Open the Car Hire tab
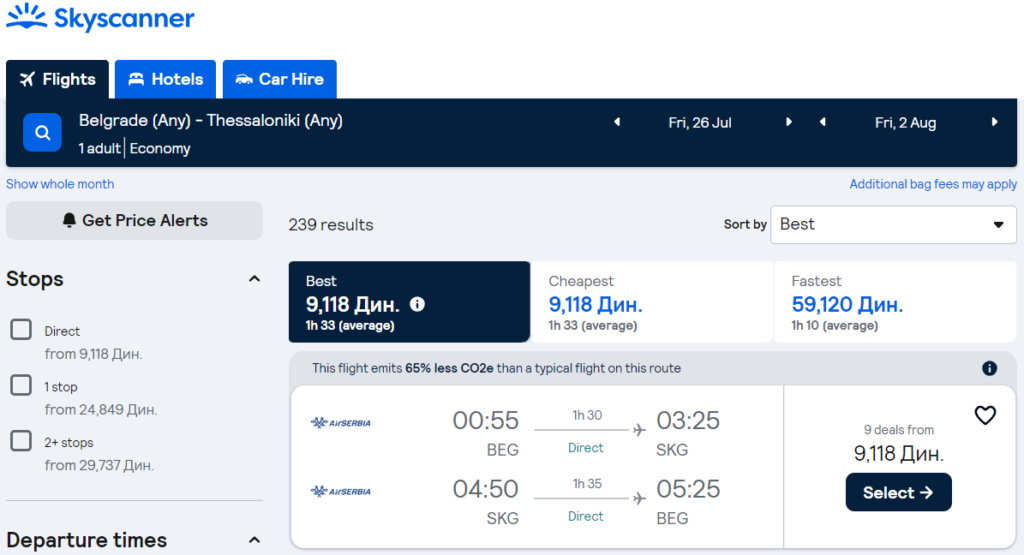The image size is (1024, 555). [x=280, y=80]
